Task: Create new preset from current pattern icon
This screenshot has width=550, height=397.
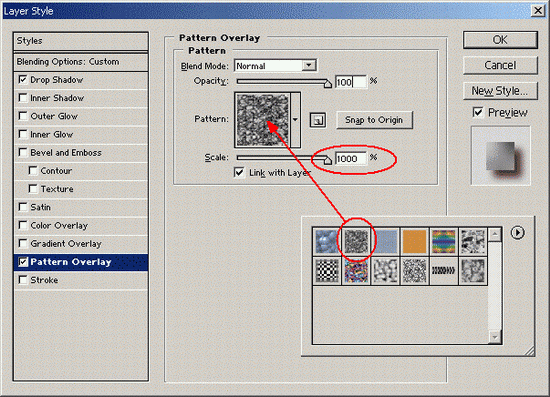Action: 318,120
